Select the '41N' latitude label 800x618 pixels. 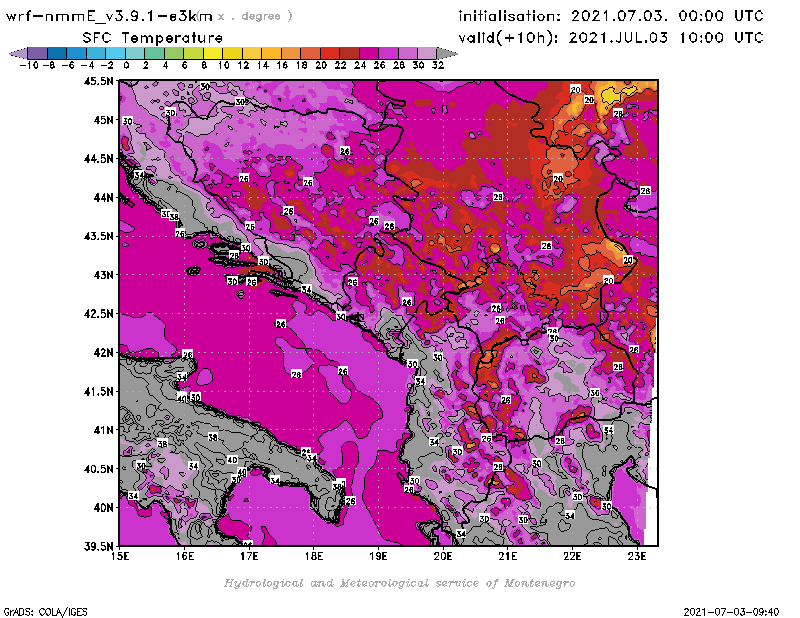click(103, 430)
